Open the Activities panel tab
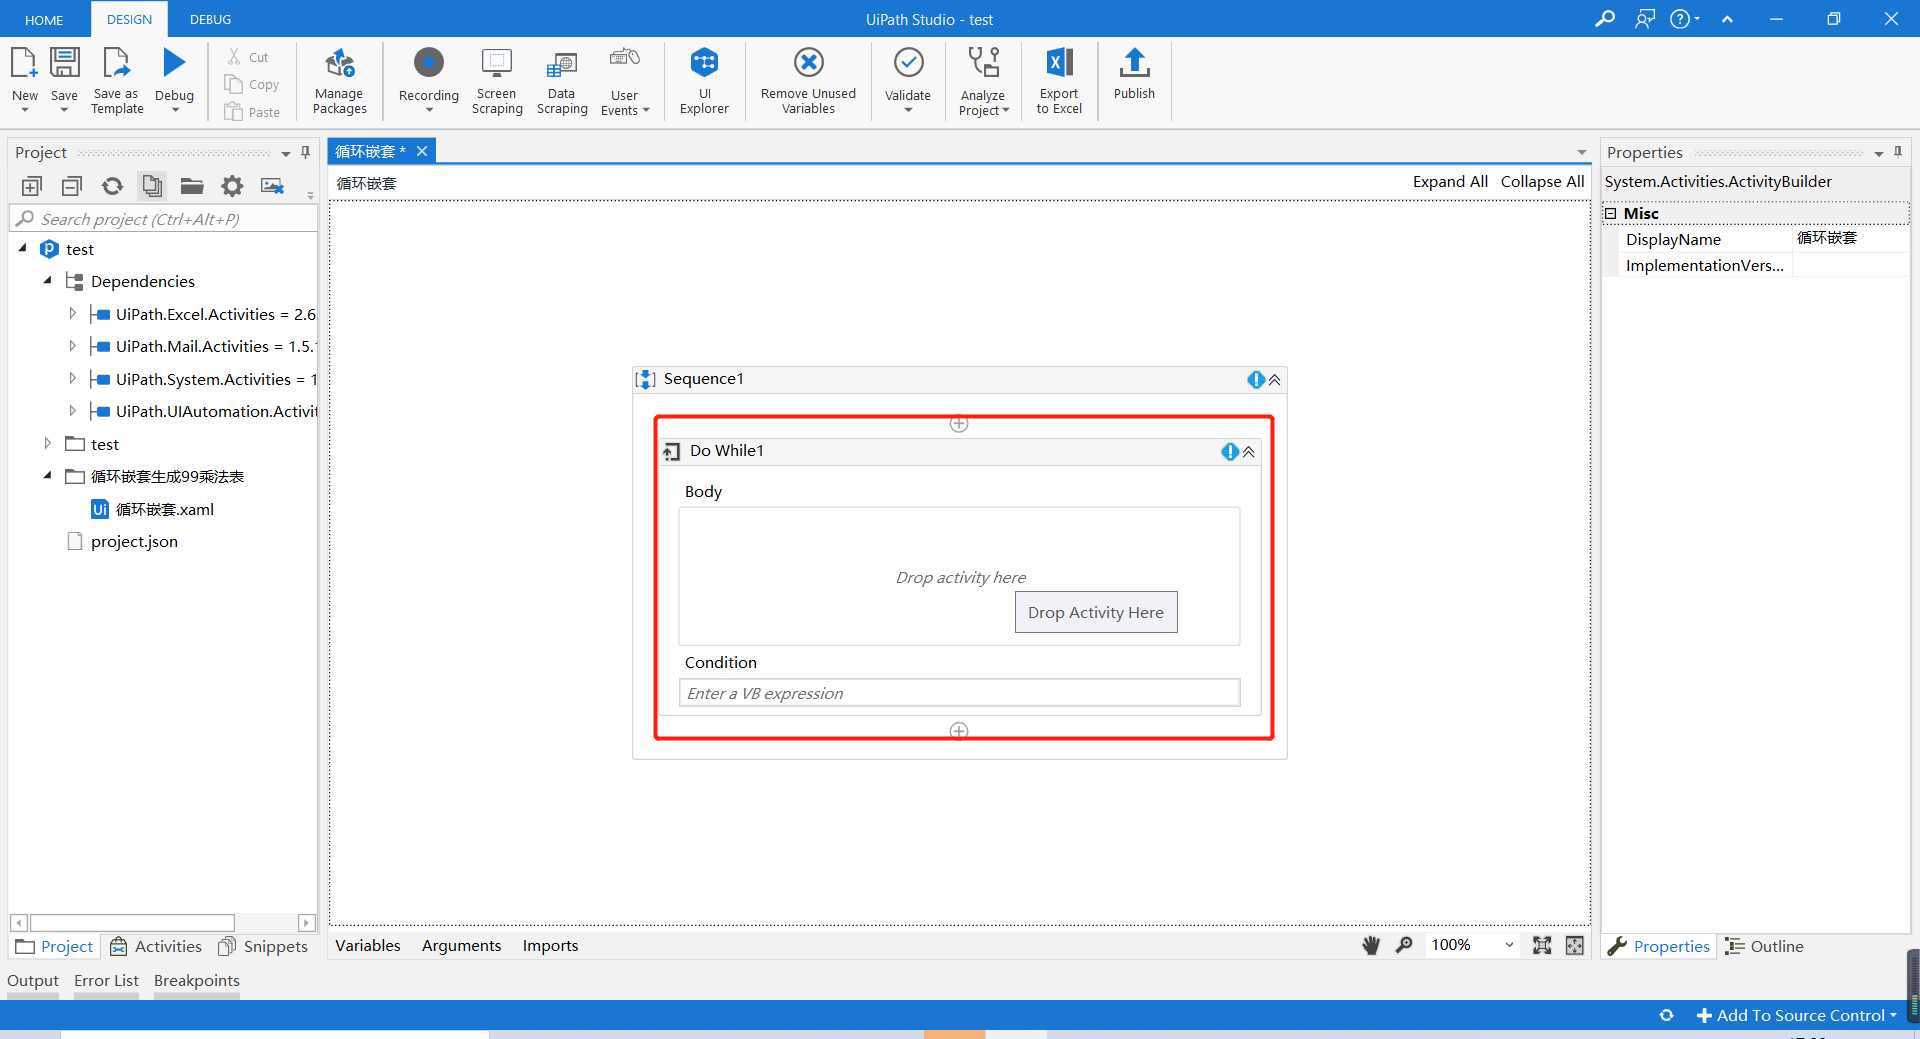 (x=156, y=946)
